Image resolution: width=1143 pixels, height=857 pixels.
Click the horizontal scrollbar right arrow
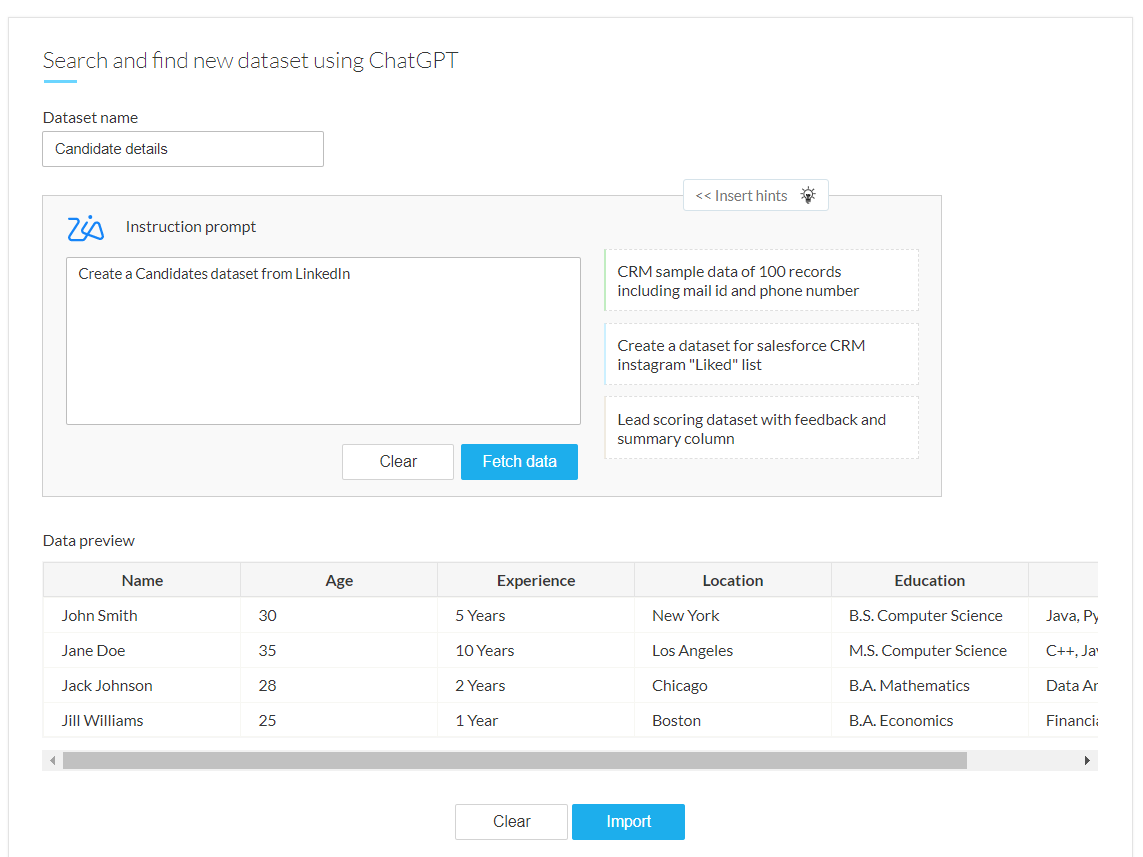pyautogui.click(x=1087, y=761)
